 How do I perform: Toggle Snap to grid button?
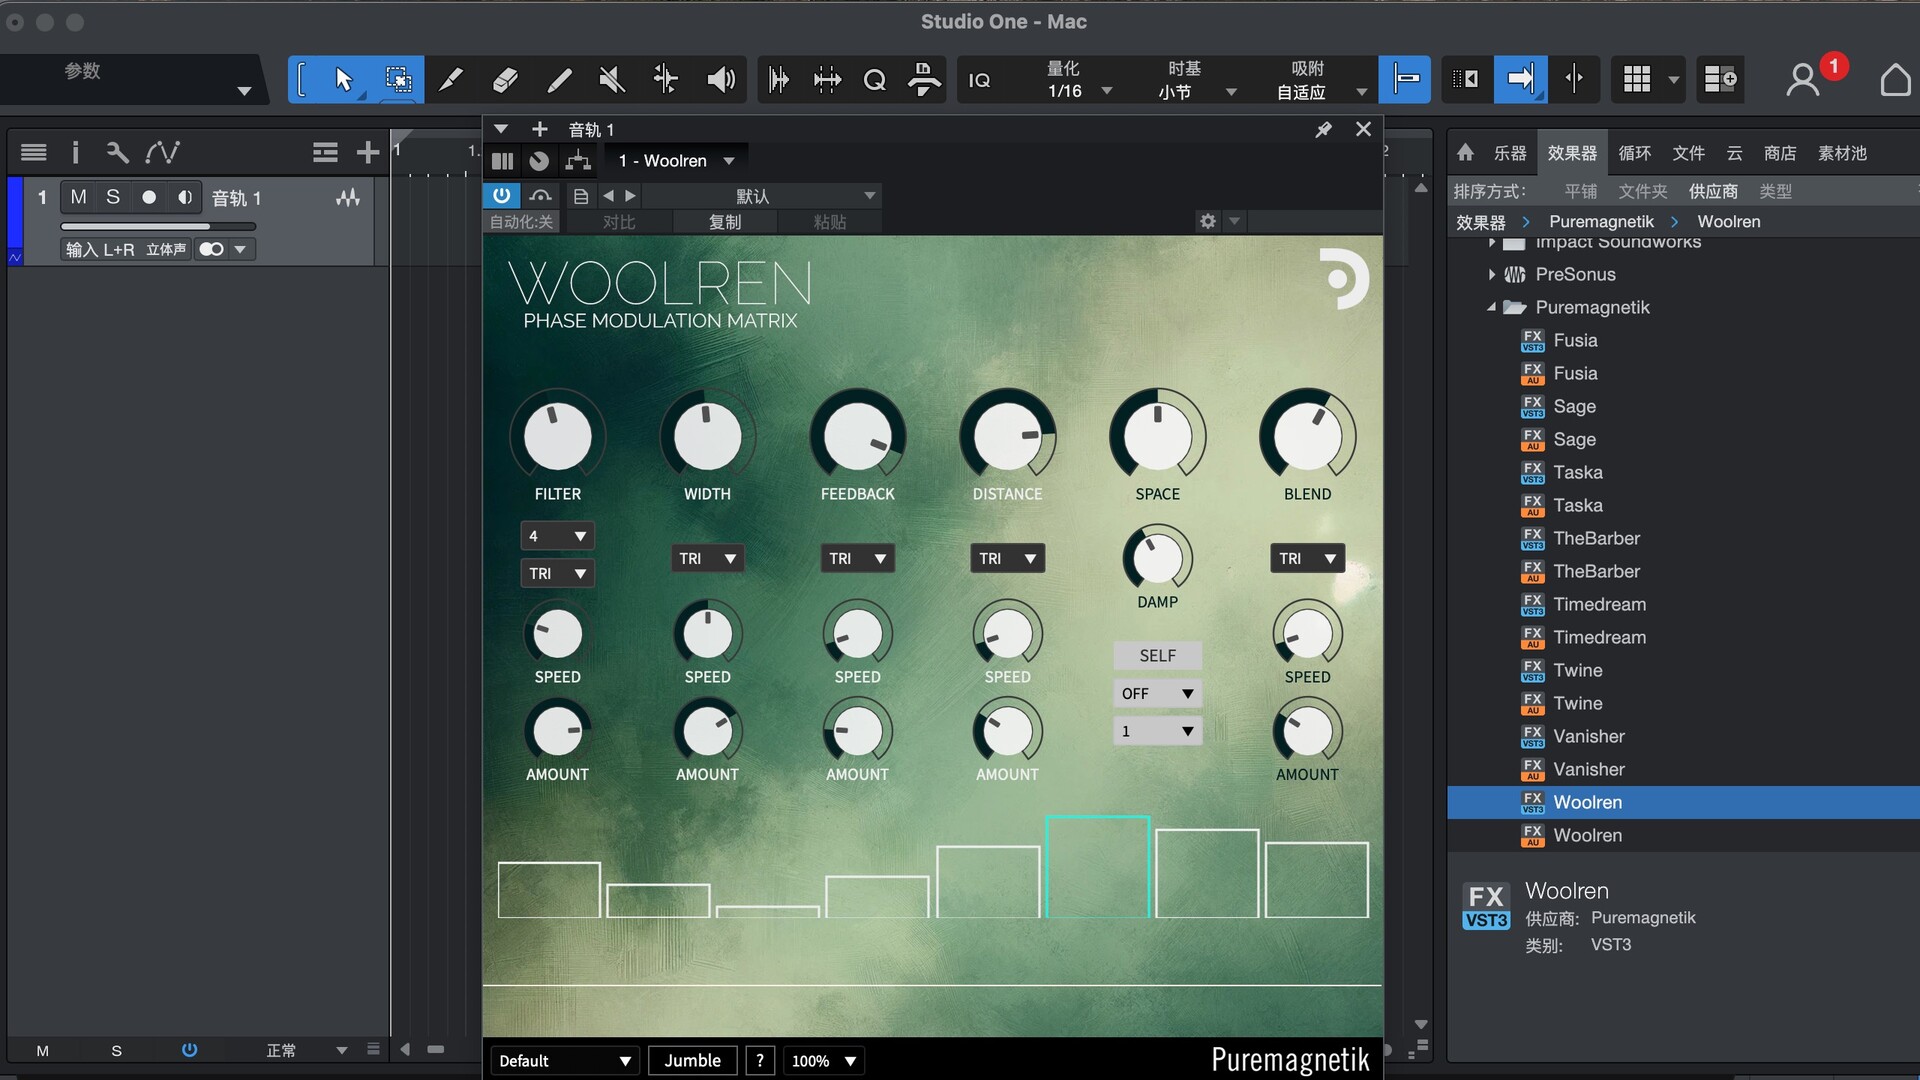coord(1405,80)
